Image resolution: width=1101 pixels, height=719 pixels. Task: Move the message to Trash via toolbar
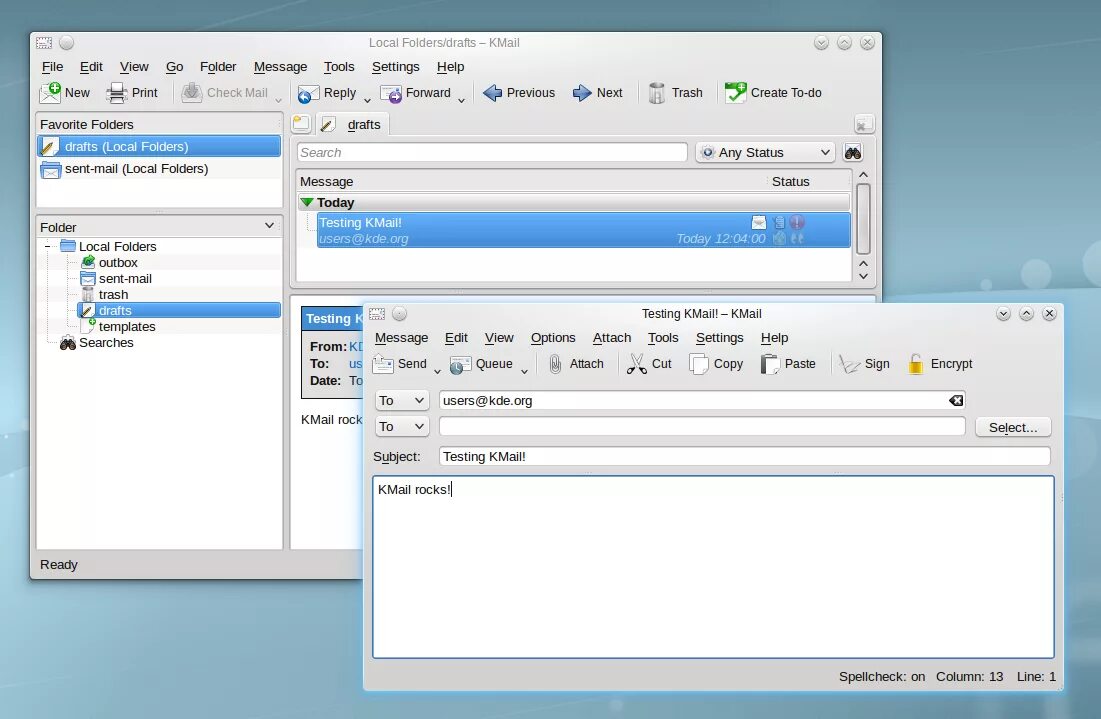tap(675, 93)
